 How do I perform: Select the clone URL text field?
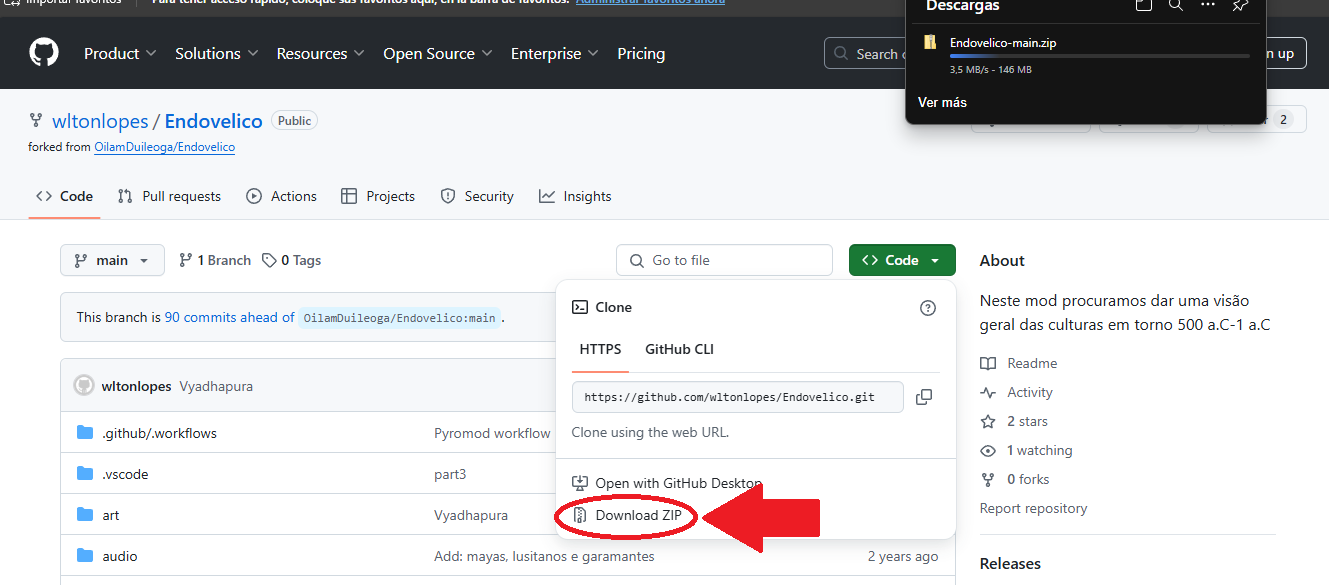[x=738, y=397]
